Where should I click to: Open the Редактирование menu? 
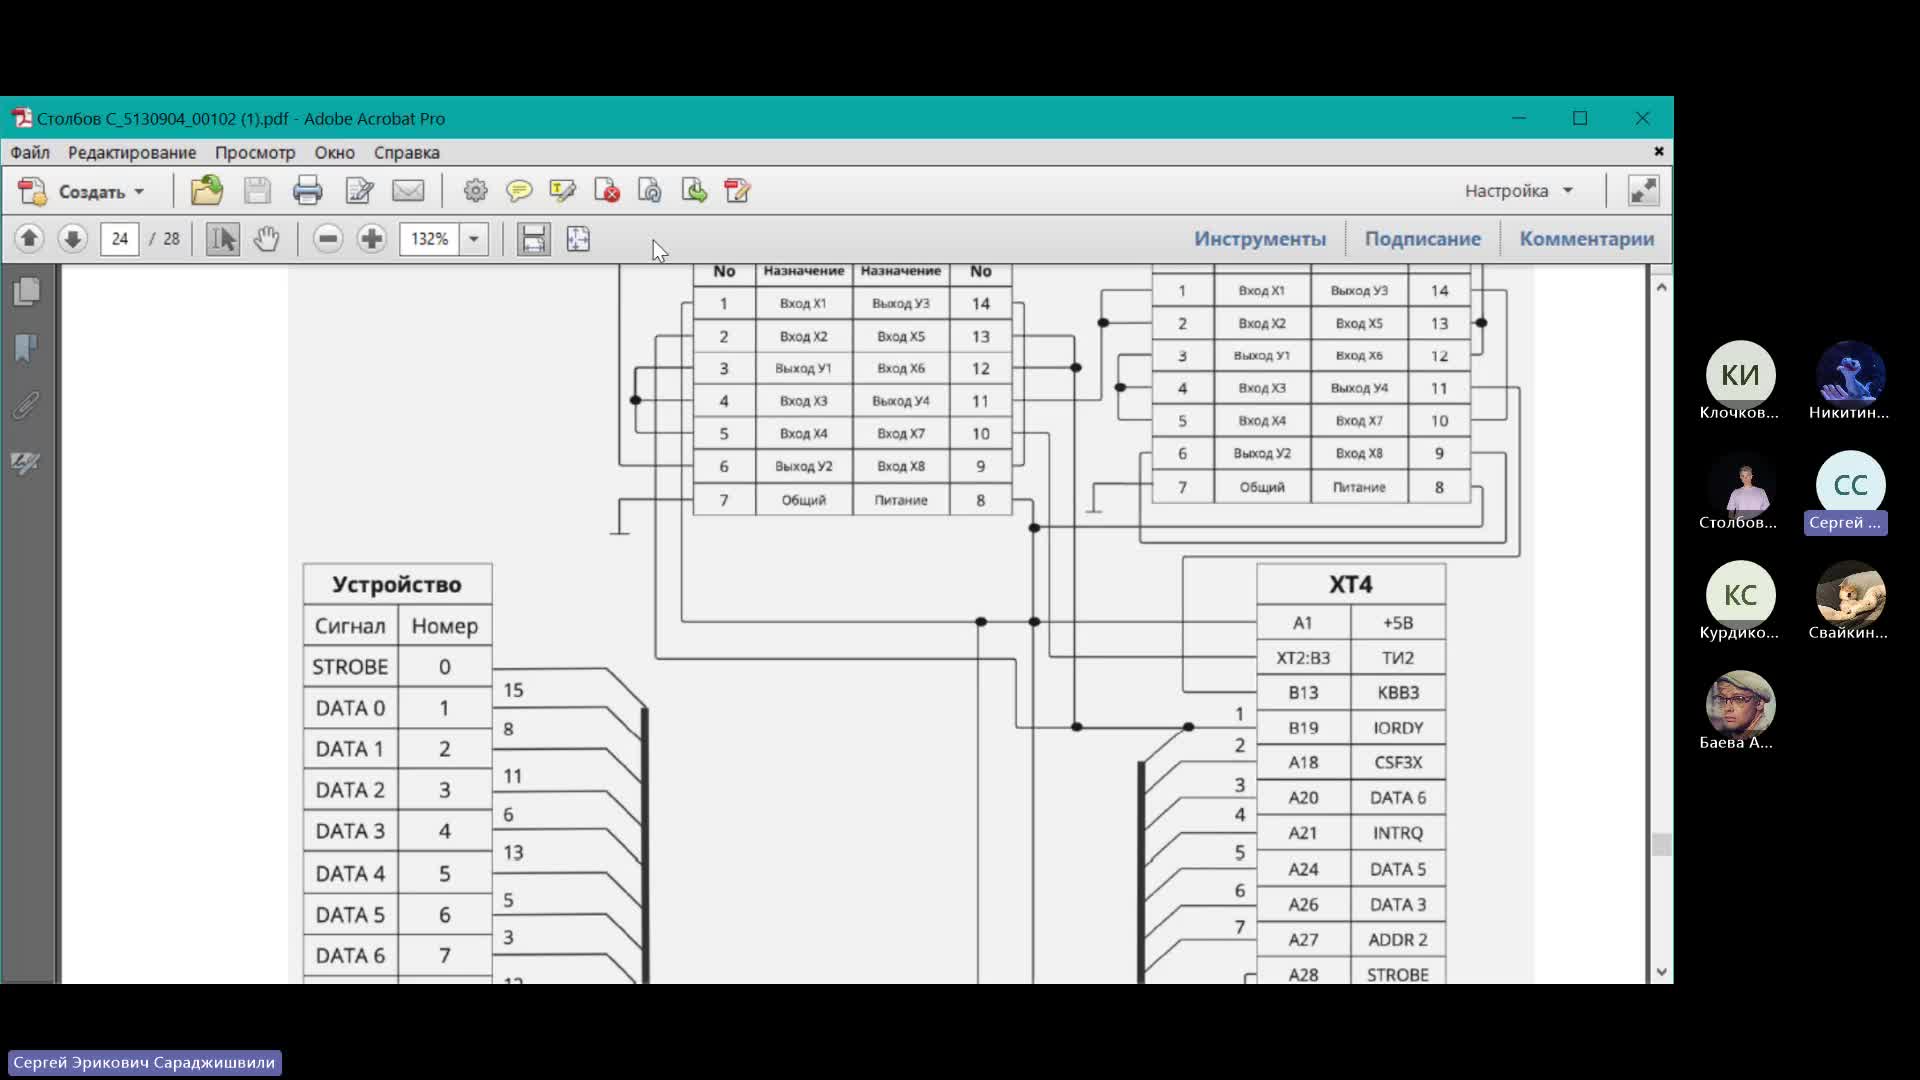pos(132,152)
